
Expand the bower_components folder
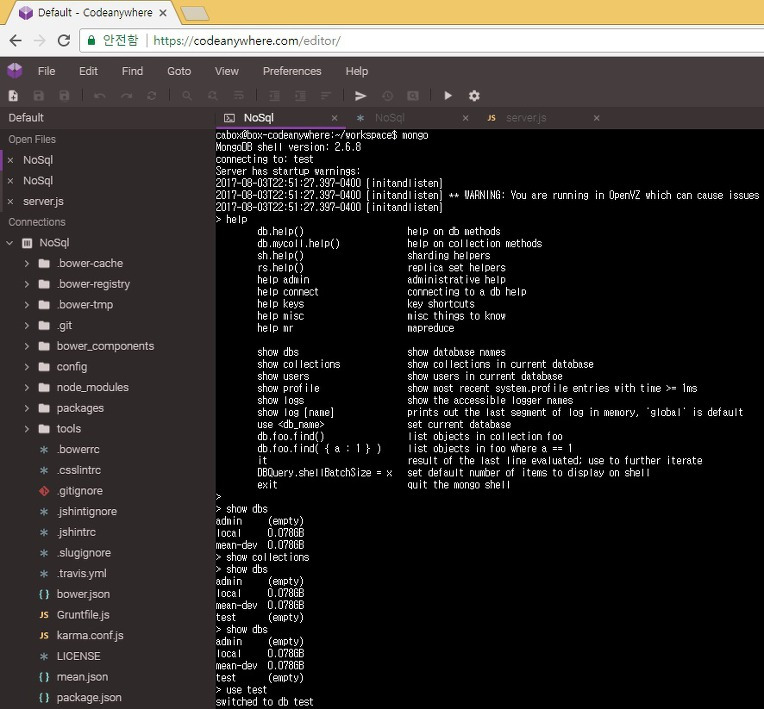click(x=27, y=346)
